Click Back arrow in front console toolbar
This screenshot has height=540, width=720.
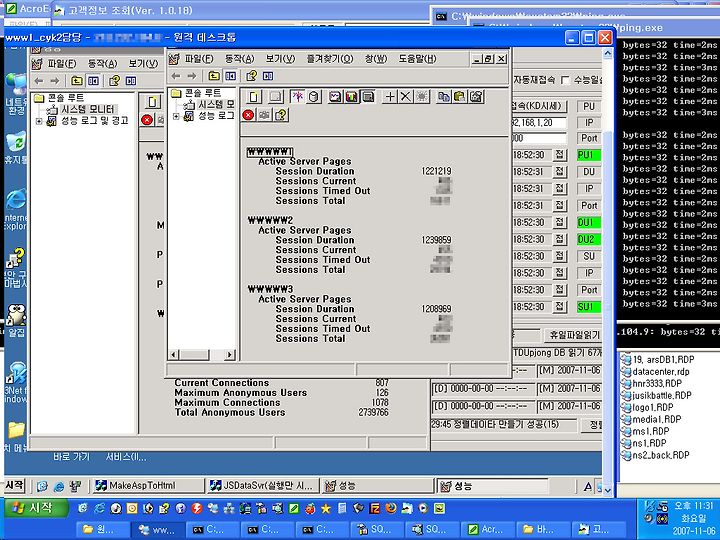[x=176, y=76]
